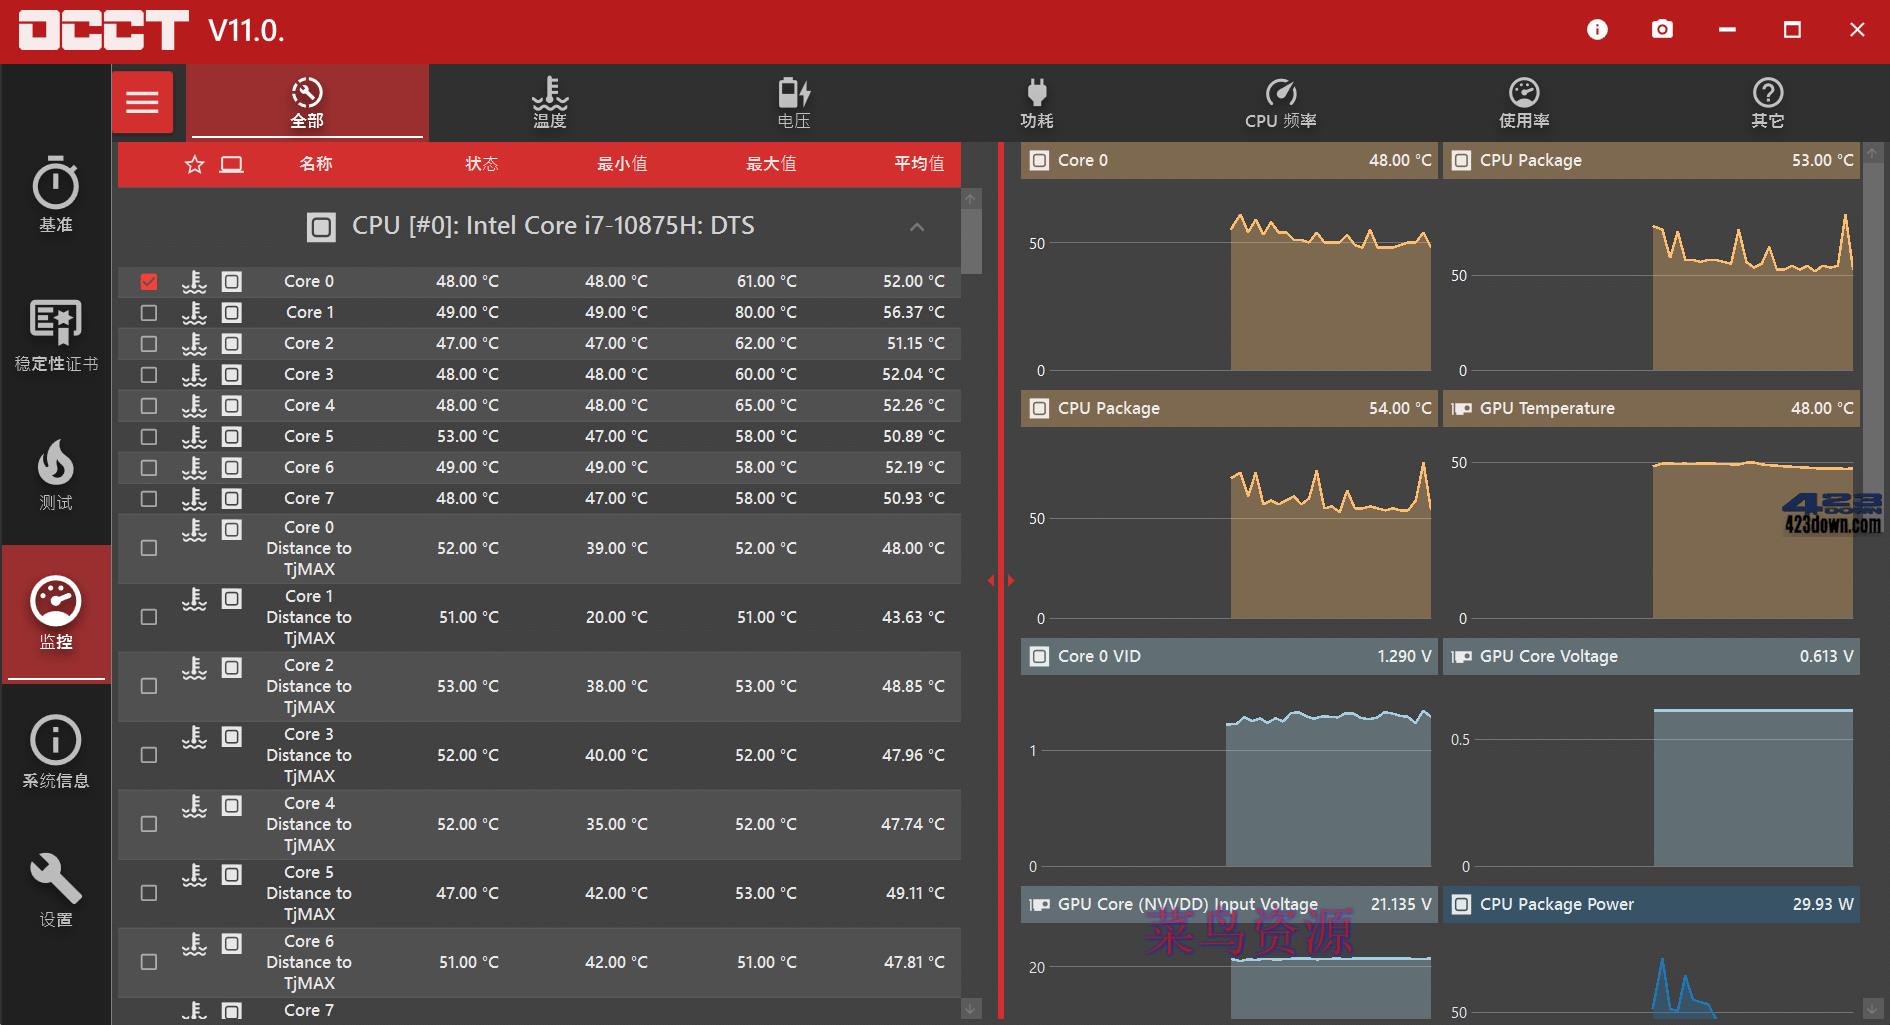Open the 使用率 usage tab

click(x=1523, y=102)
